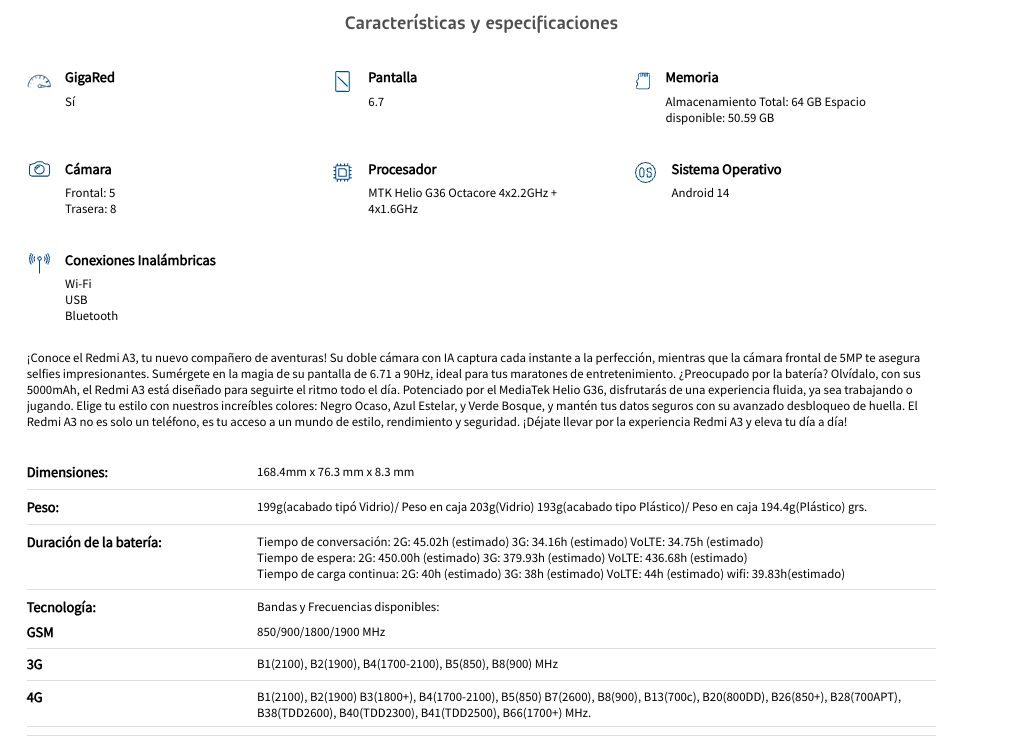Select the Características y especificaciones heading
Viewport: 1035px width, 756px height.
pos(481,23)
